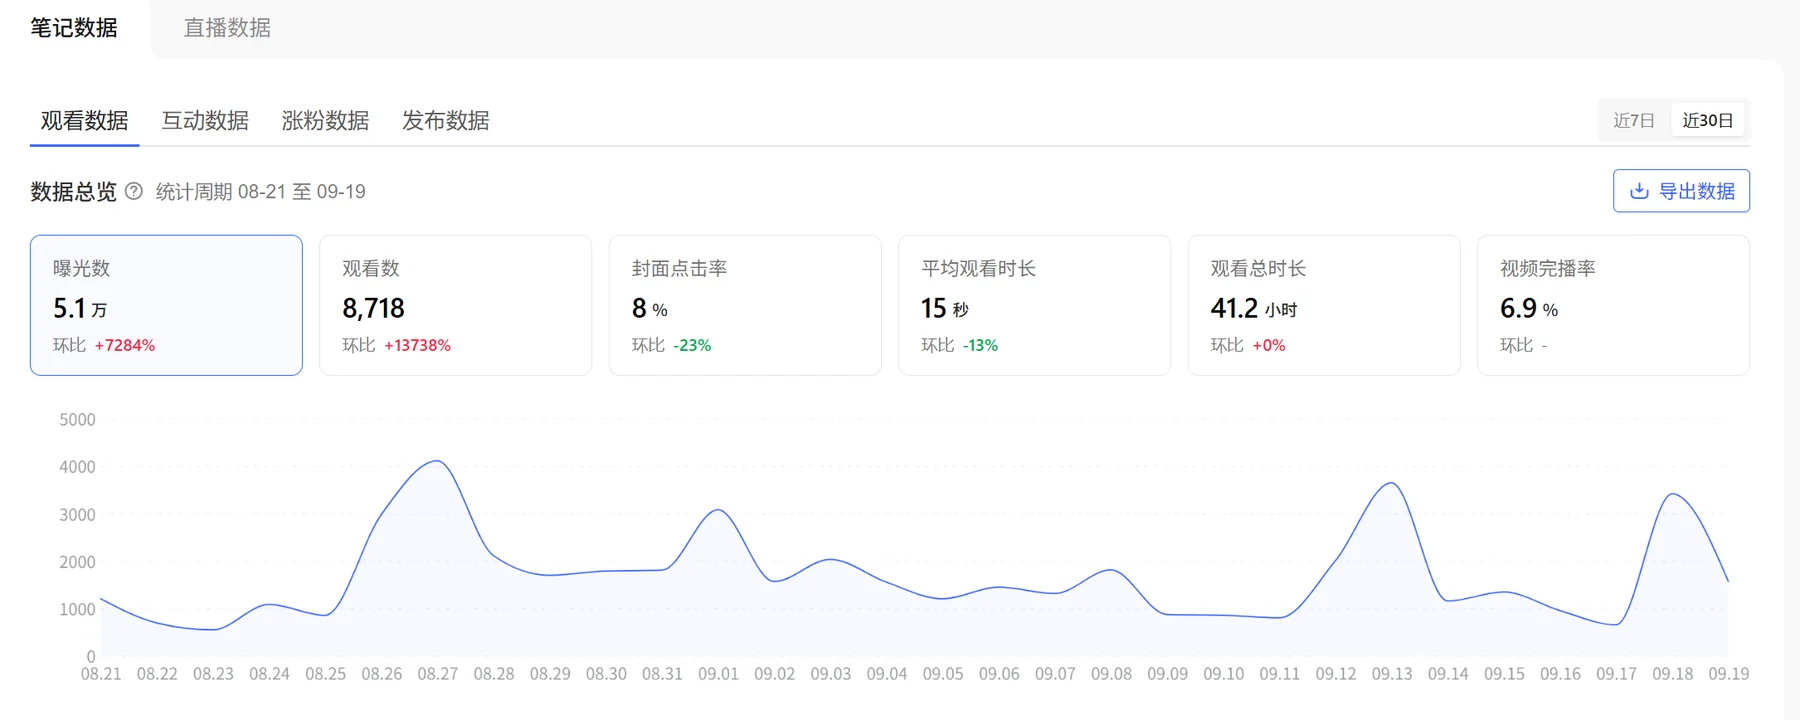Screen dimensions: 1800x720
Task: Click the +7284% change value
Action: point(125,345)
